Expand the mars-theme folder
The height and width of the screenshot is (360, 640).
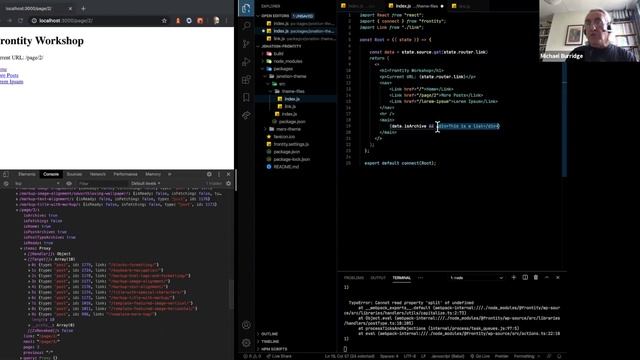point(288,129)
